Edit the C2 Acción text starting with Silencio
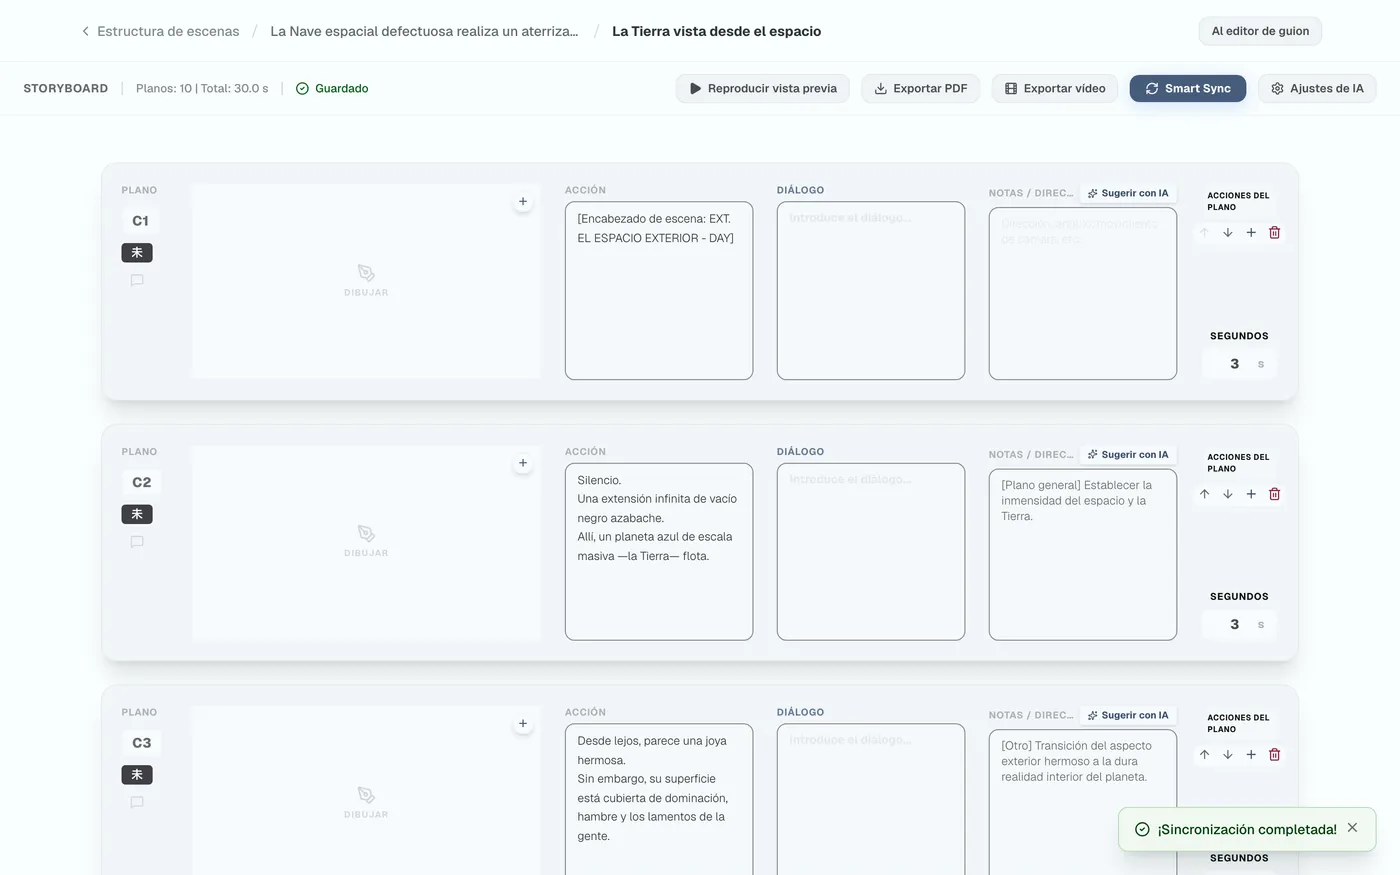 pyautogui.click(x=659, y=552)
